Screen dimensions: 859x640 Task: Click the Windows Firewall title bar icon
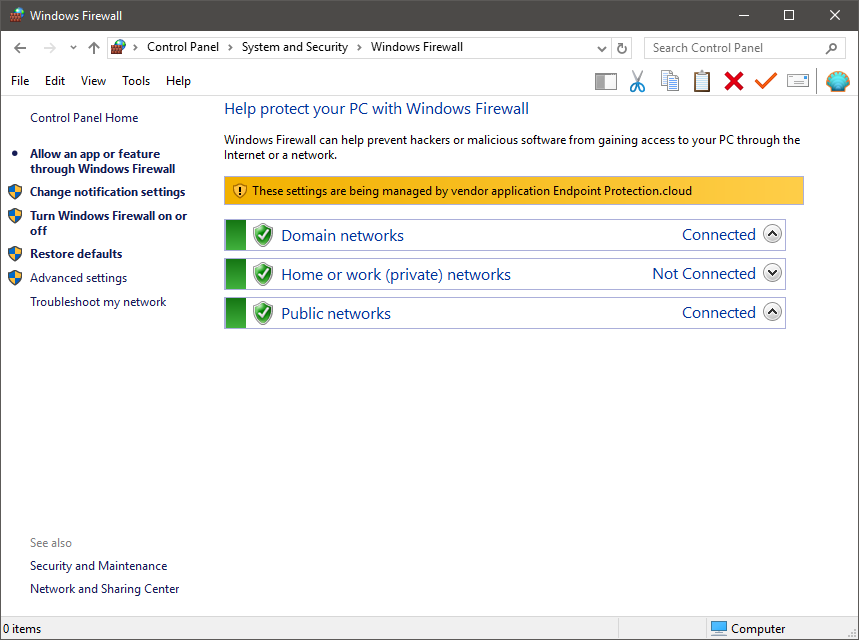click(17, 15)
